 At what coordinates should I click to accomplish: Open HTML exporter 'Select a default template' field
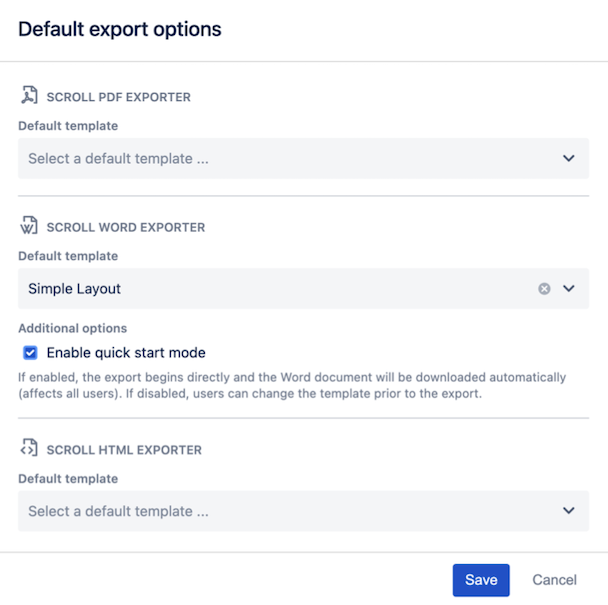click(280, 511)
